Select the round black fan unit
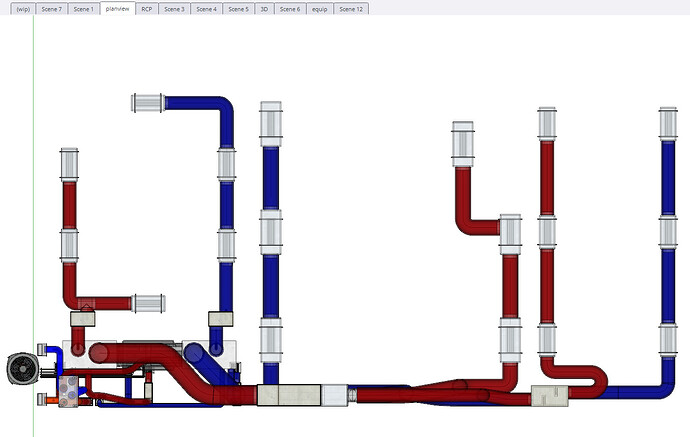 coord(23,369)
